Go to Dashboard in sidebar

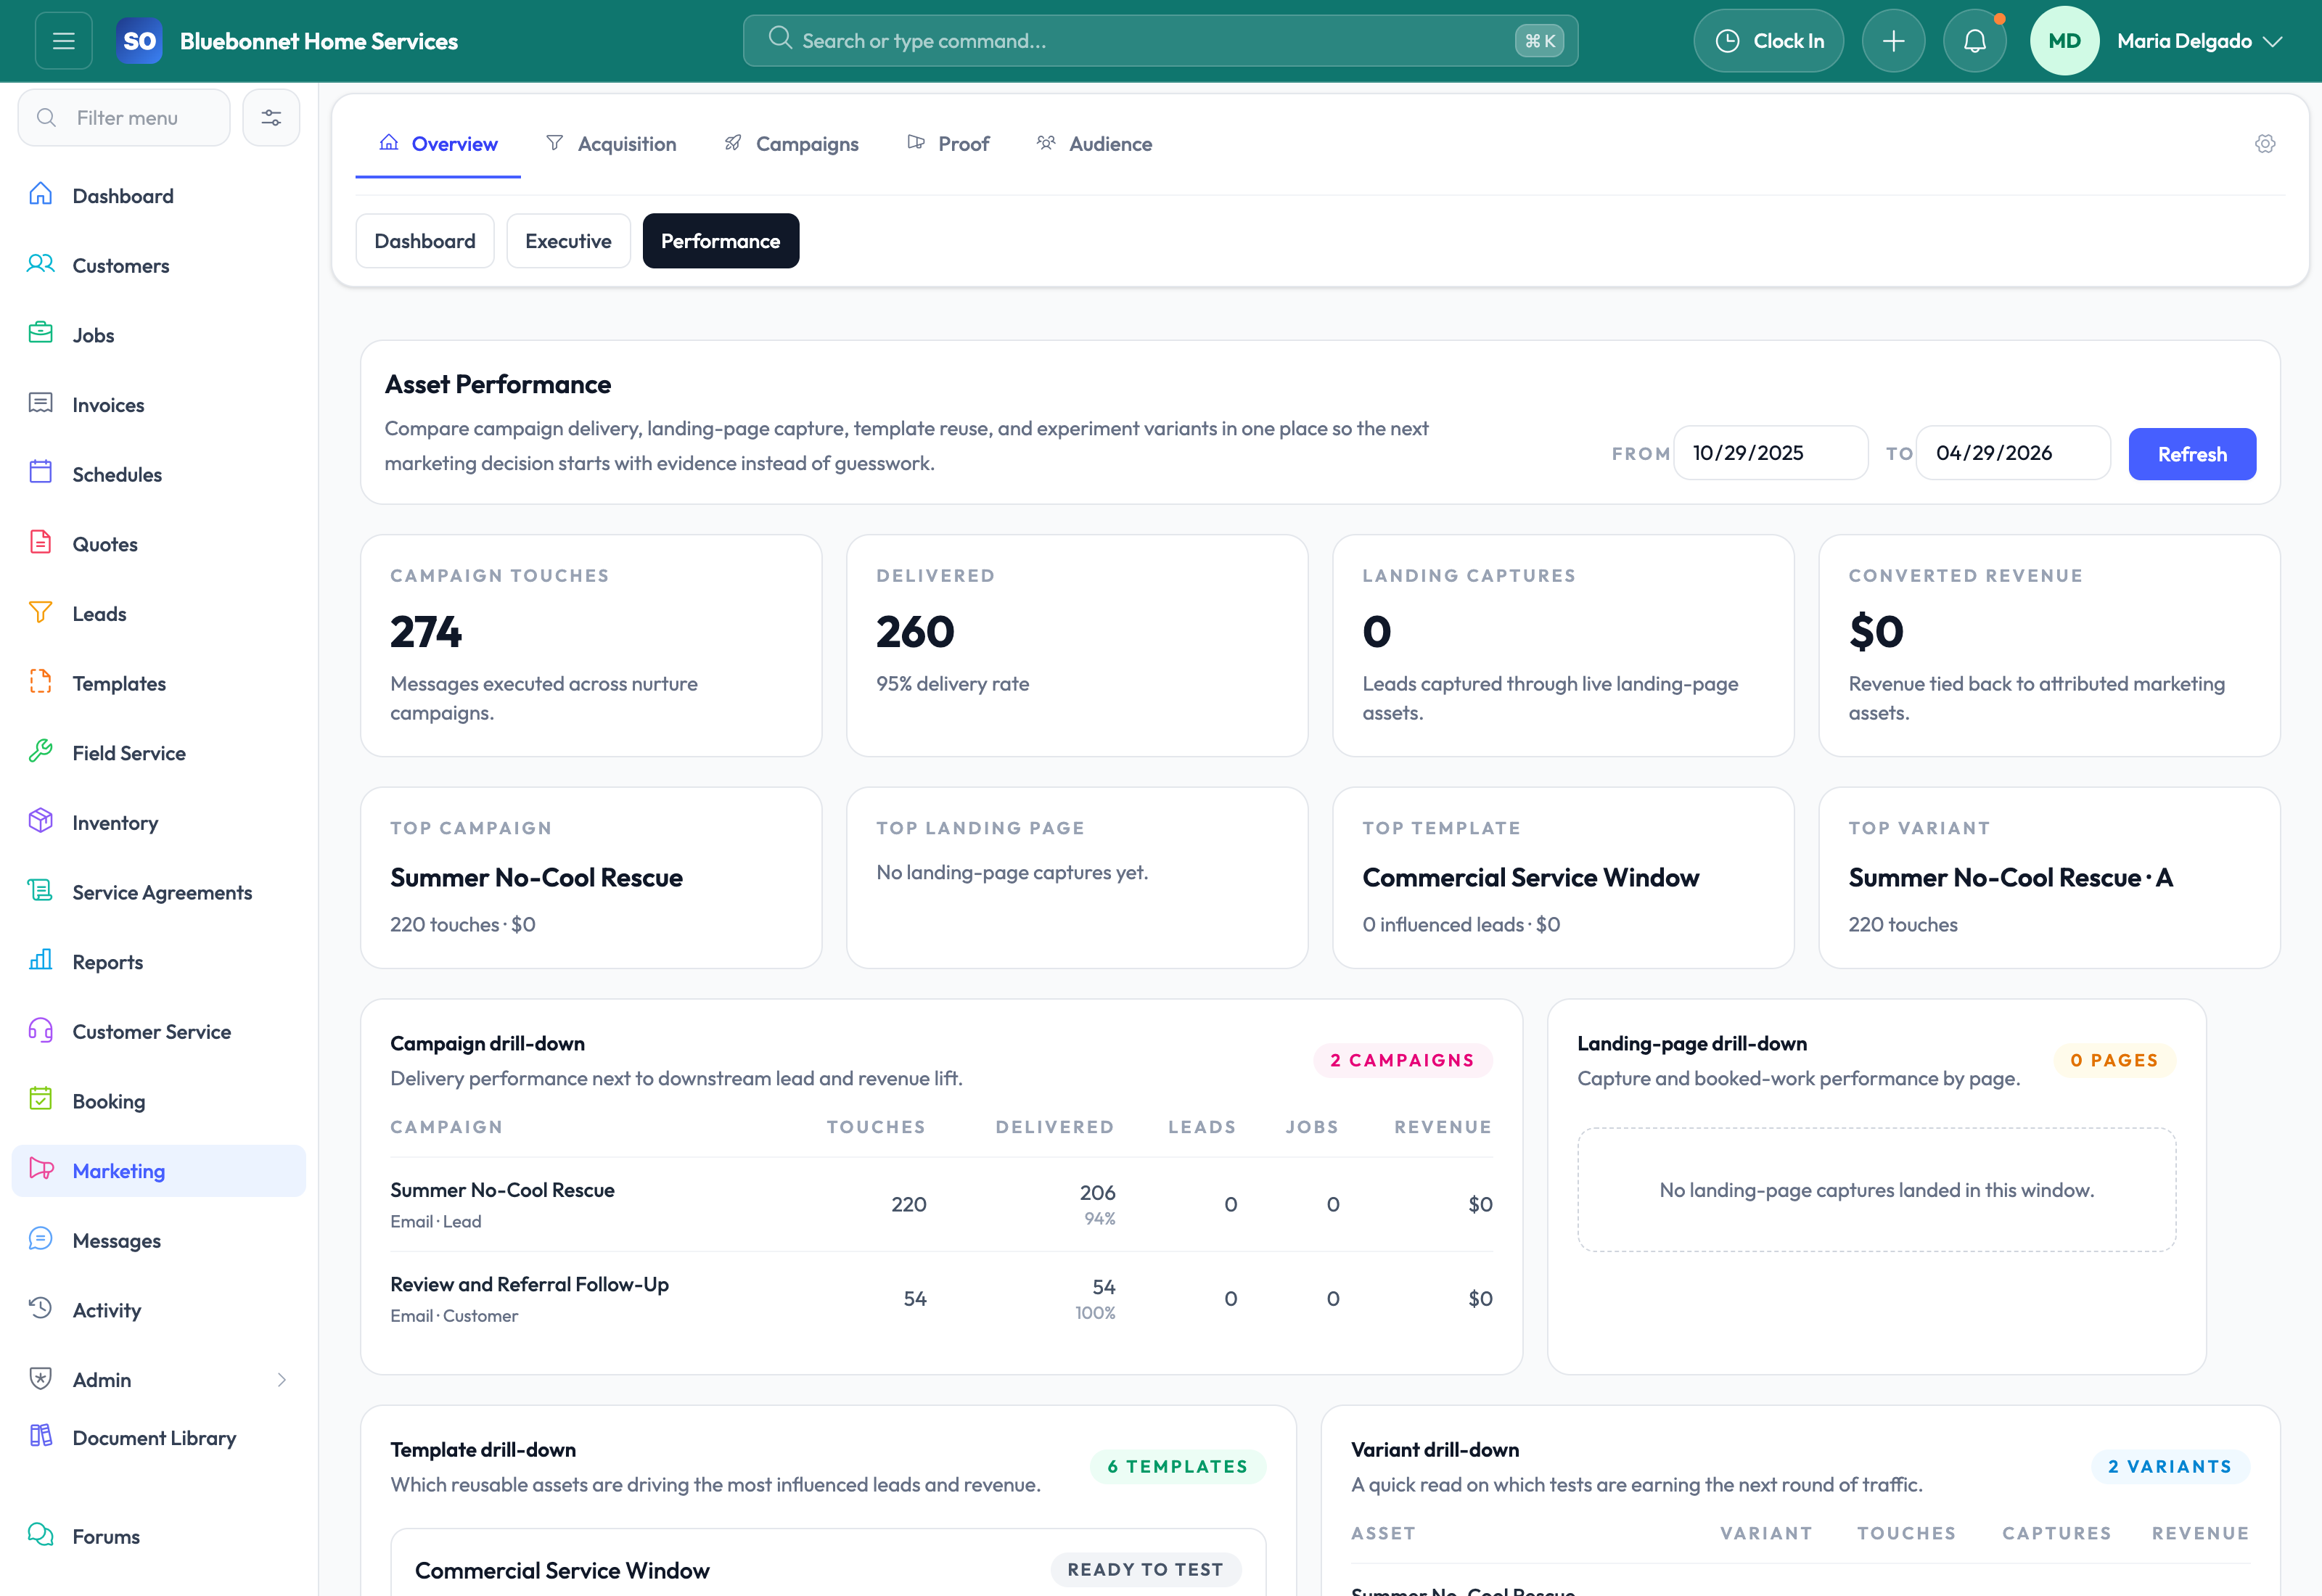pyautogui.click(x=158, y=196)
